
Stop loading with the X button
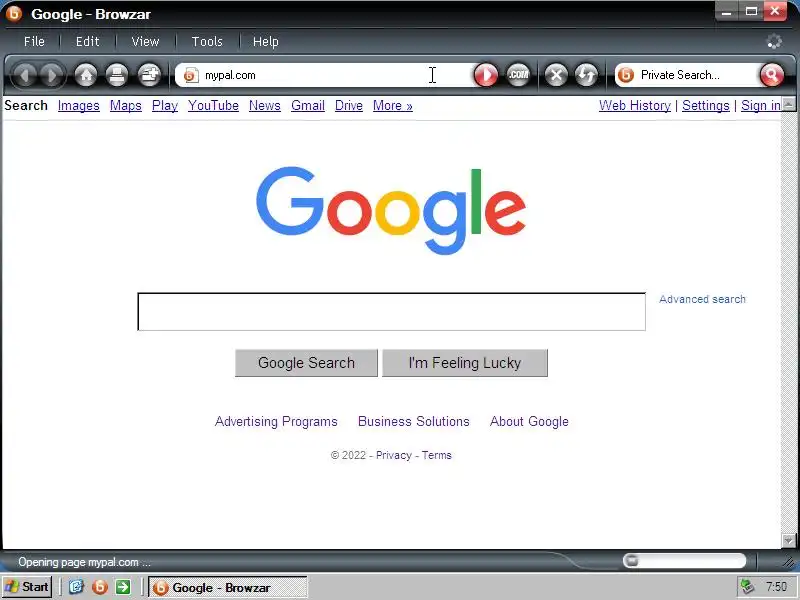tap(556, 76)
